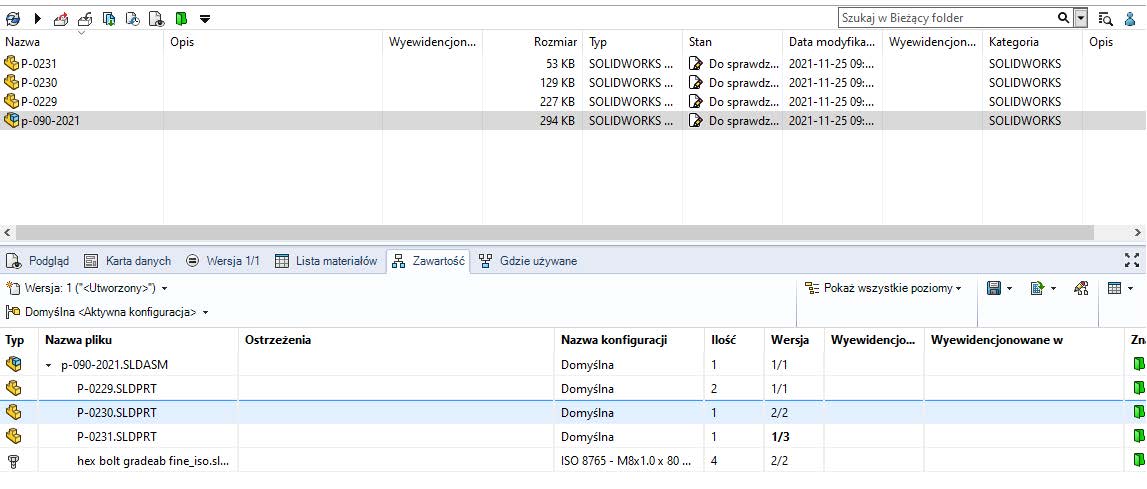This screenshot has height=489, width=1147.
Task: Click the file preview eye icon
Action: (x=157, y=17)
